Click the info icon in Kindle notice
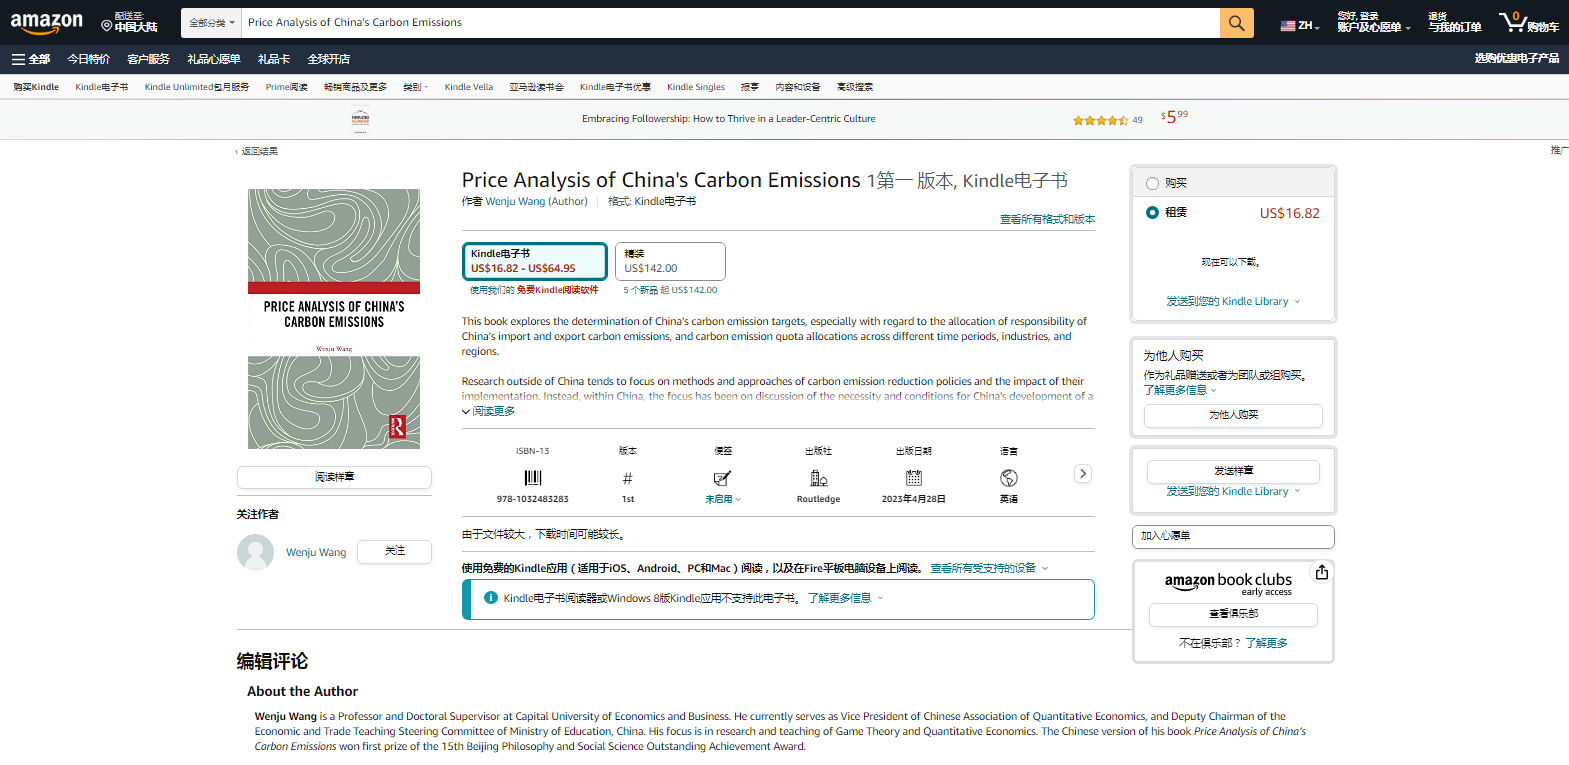Image resolution: width=1569 pixels, height=765 pixels. (491, 598)
